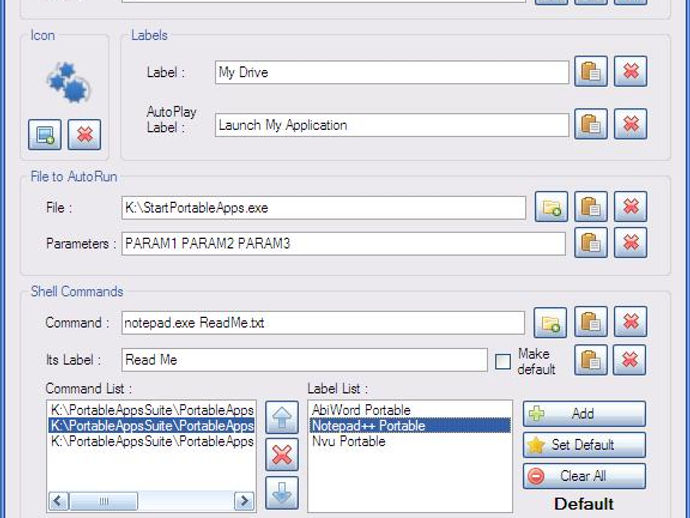Screen dimensions: 690x518
Task: Enable the Make default checkbox
Action: [x=503, y=362]
